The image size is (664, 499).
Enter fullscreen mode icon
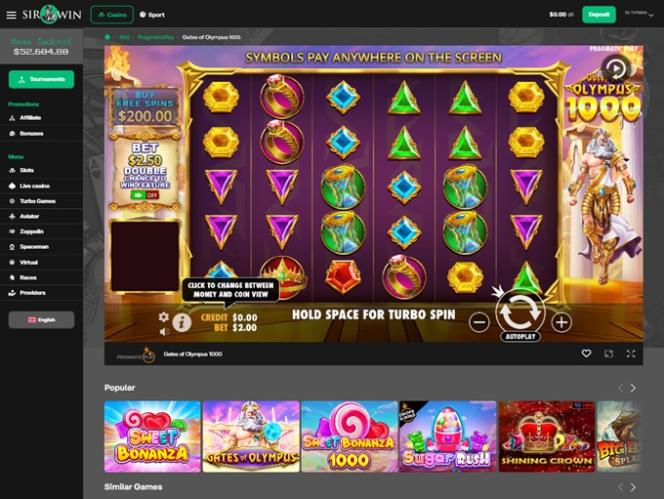(x=631, y=354)
